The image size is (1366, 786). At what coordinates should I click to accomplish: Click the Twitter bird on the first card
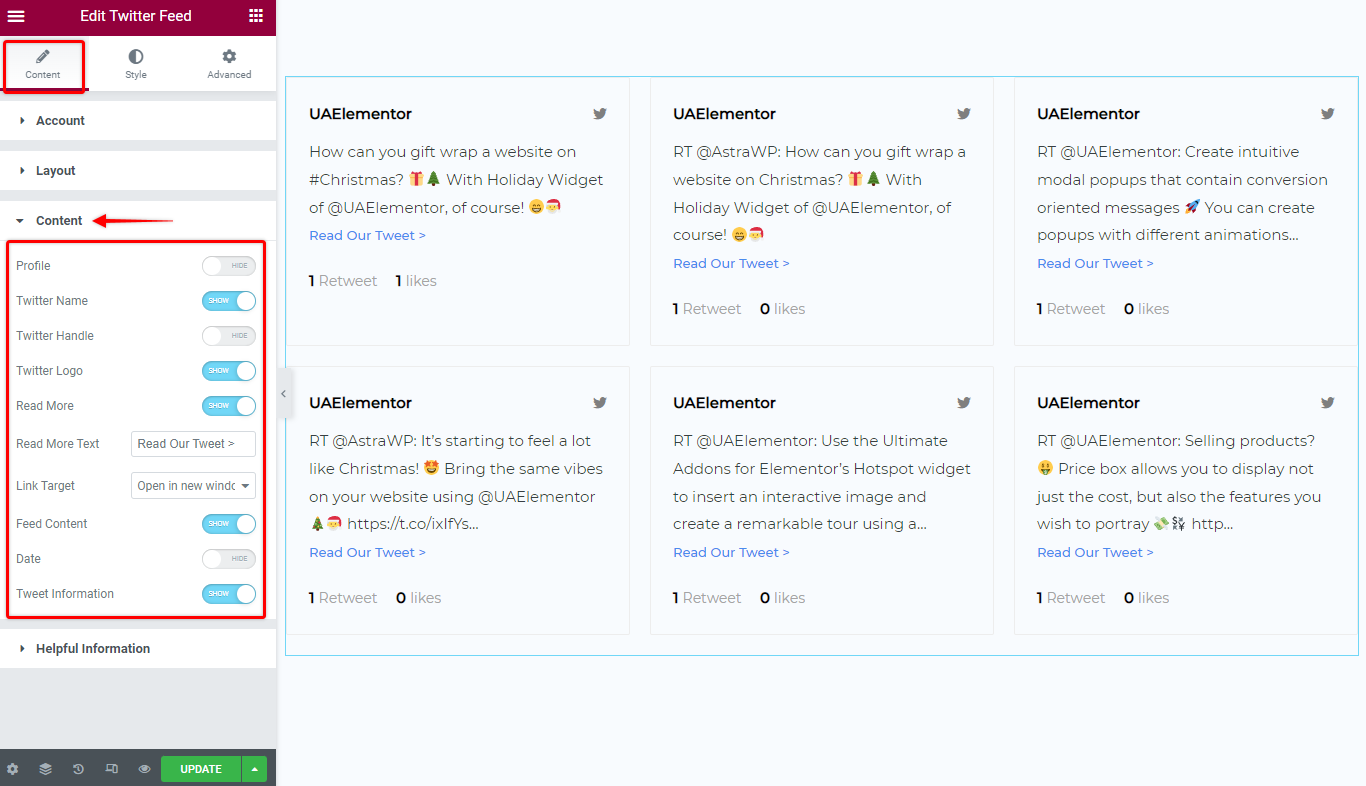point(600,114)
